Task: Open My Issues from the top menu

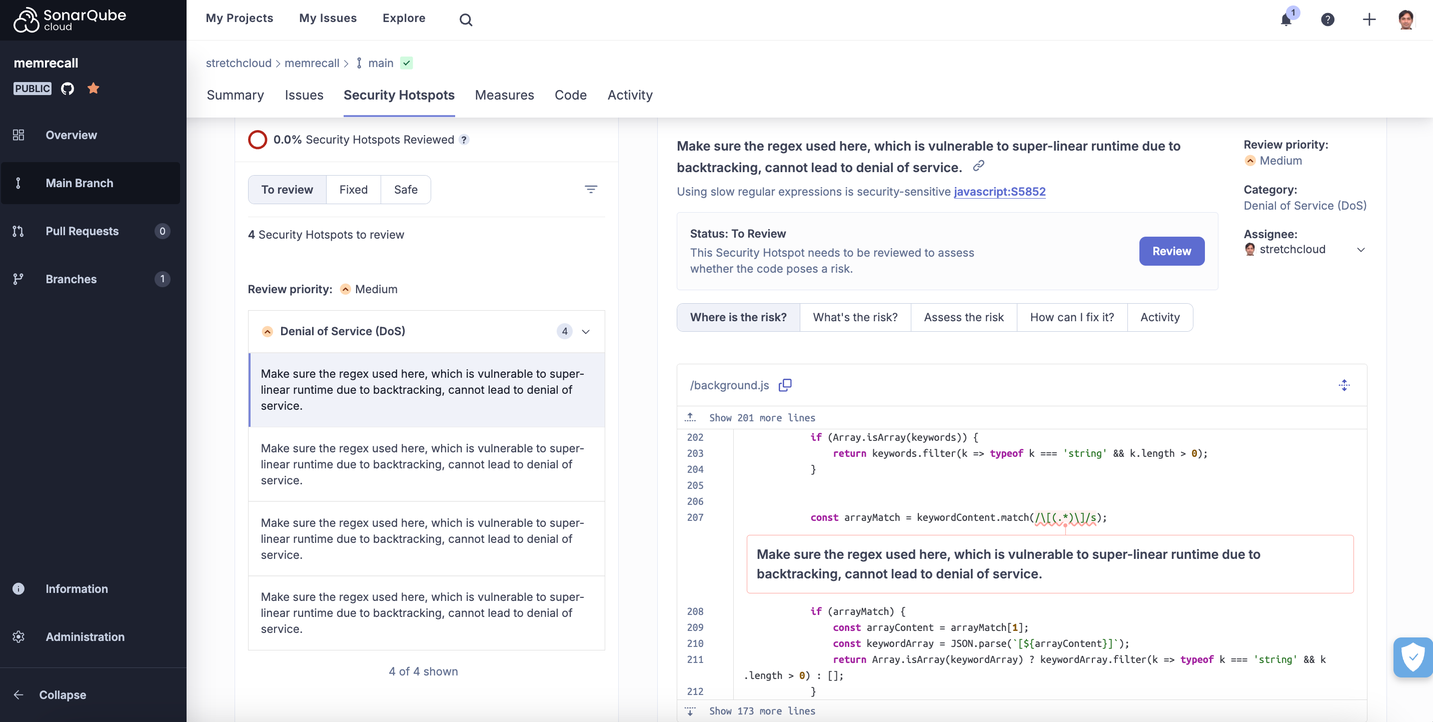Action: pyautogui.click(x=327, y=18)
